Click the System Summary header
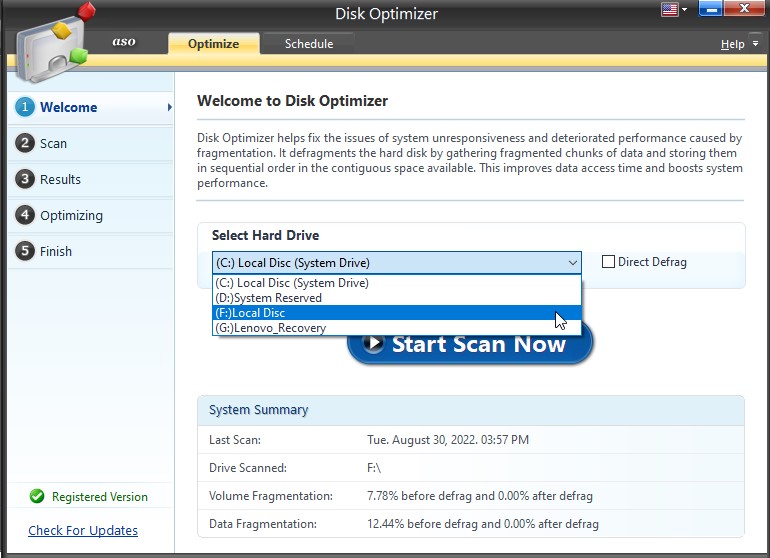Screen dimensions: 770x558 259,410
